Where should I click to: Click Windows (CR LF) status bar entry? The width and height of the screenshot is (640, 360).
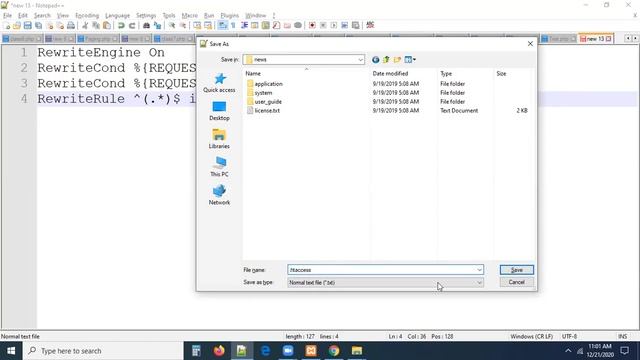531,336
